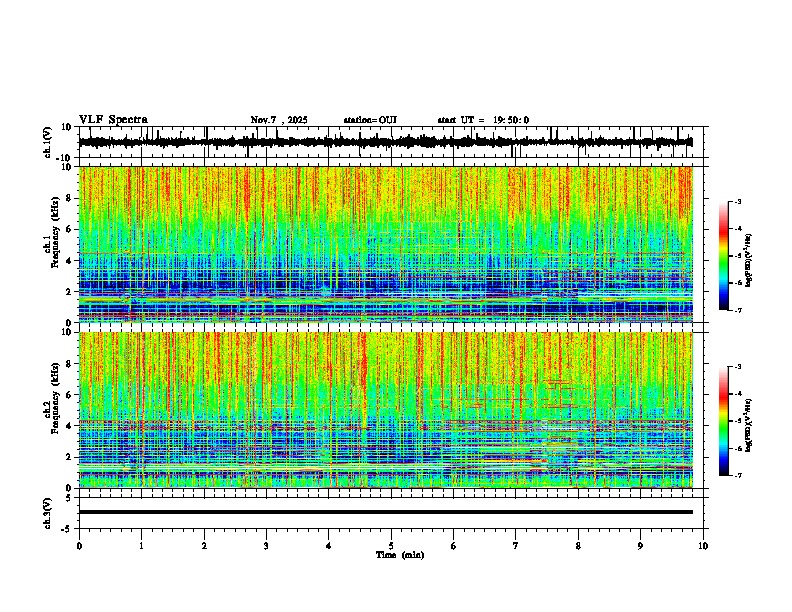Click the ch.1 colorbar "log(PSD)" label
Viewport: 792px width, 612px height.
click(x=749, y=261)
